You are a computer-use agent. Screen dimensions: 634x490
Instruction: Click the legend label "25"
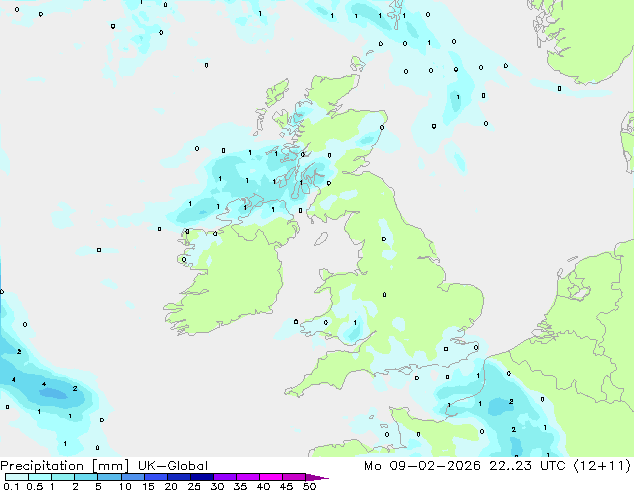point(194,486)
